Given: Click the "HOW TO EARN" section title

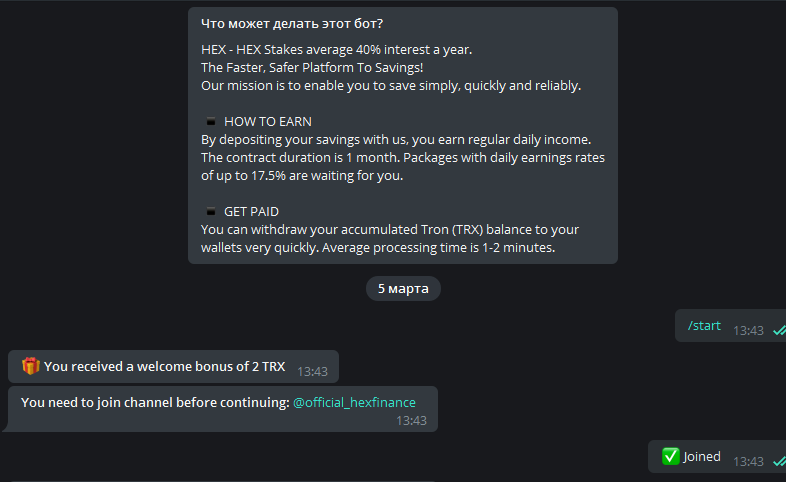Looking at the screenshot, I should pyautogui.click(x=268, y=122).
